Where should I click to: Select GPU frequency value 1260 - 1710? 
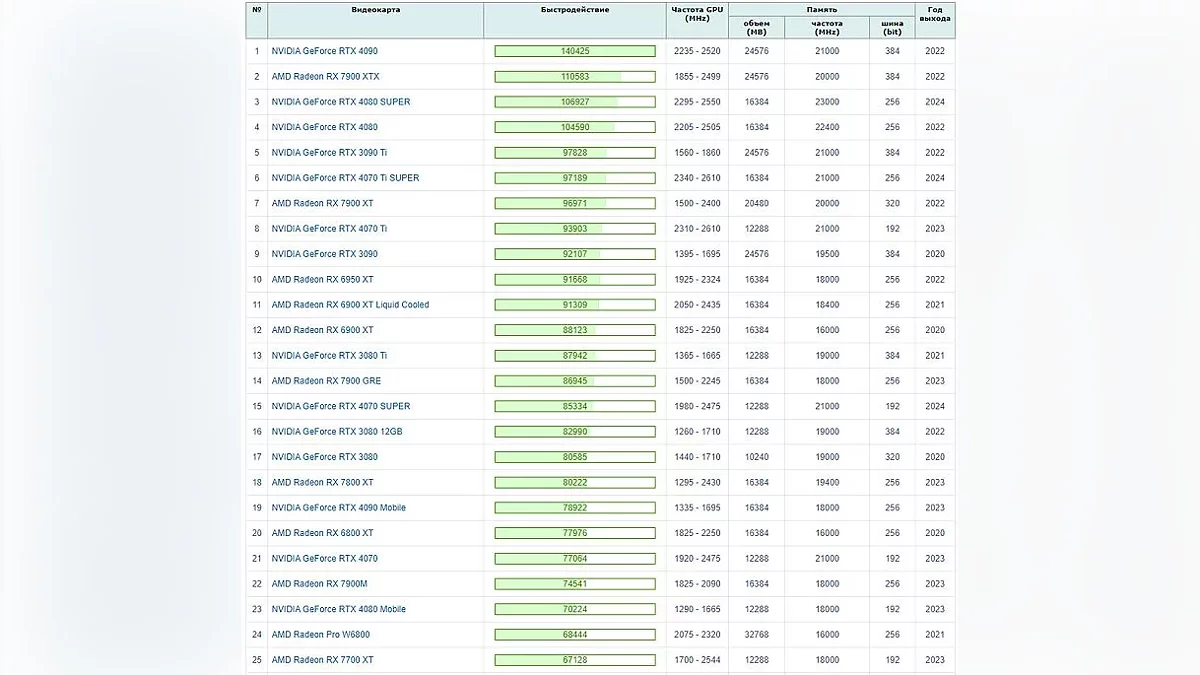[697, 432]
